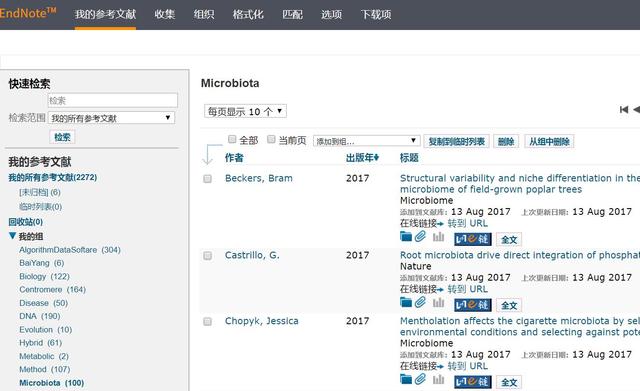Open AlgorithmDataSoftare (304) group

tap(70, 250)
